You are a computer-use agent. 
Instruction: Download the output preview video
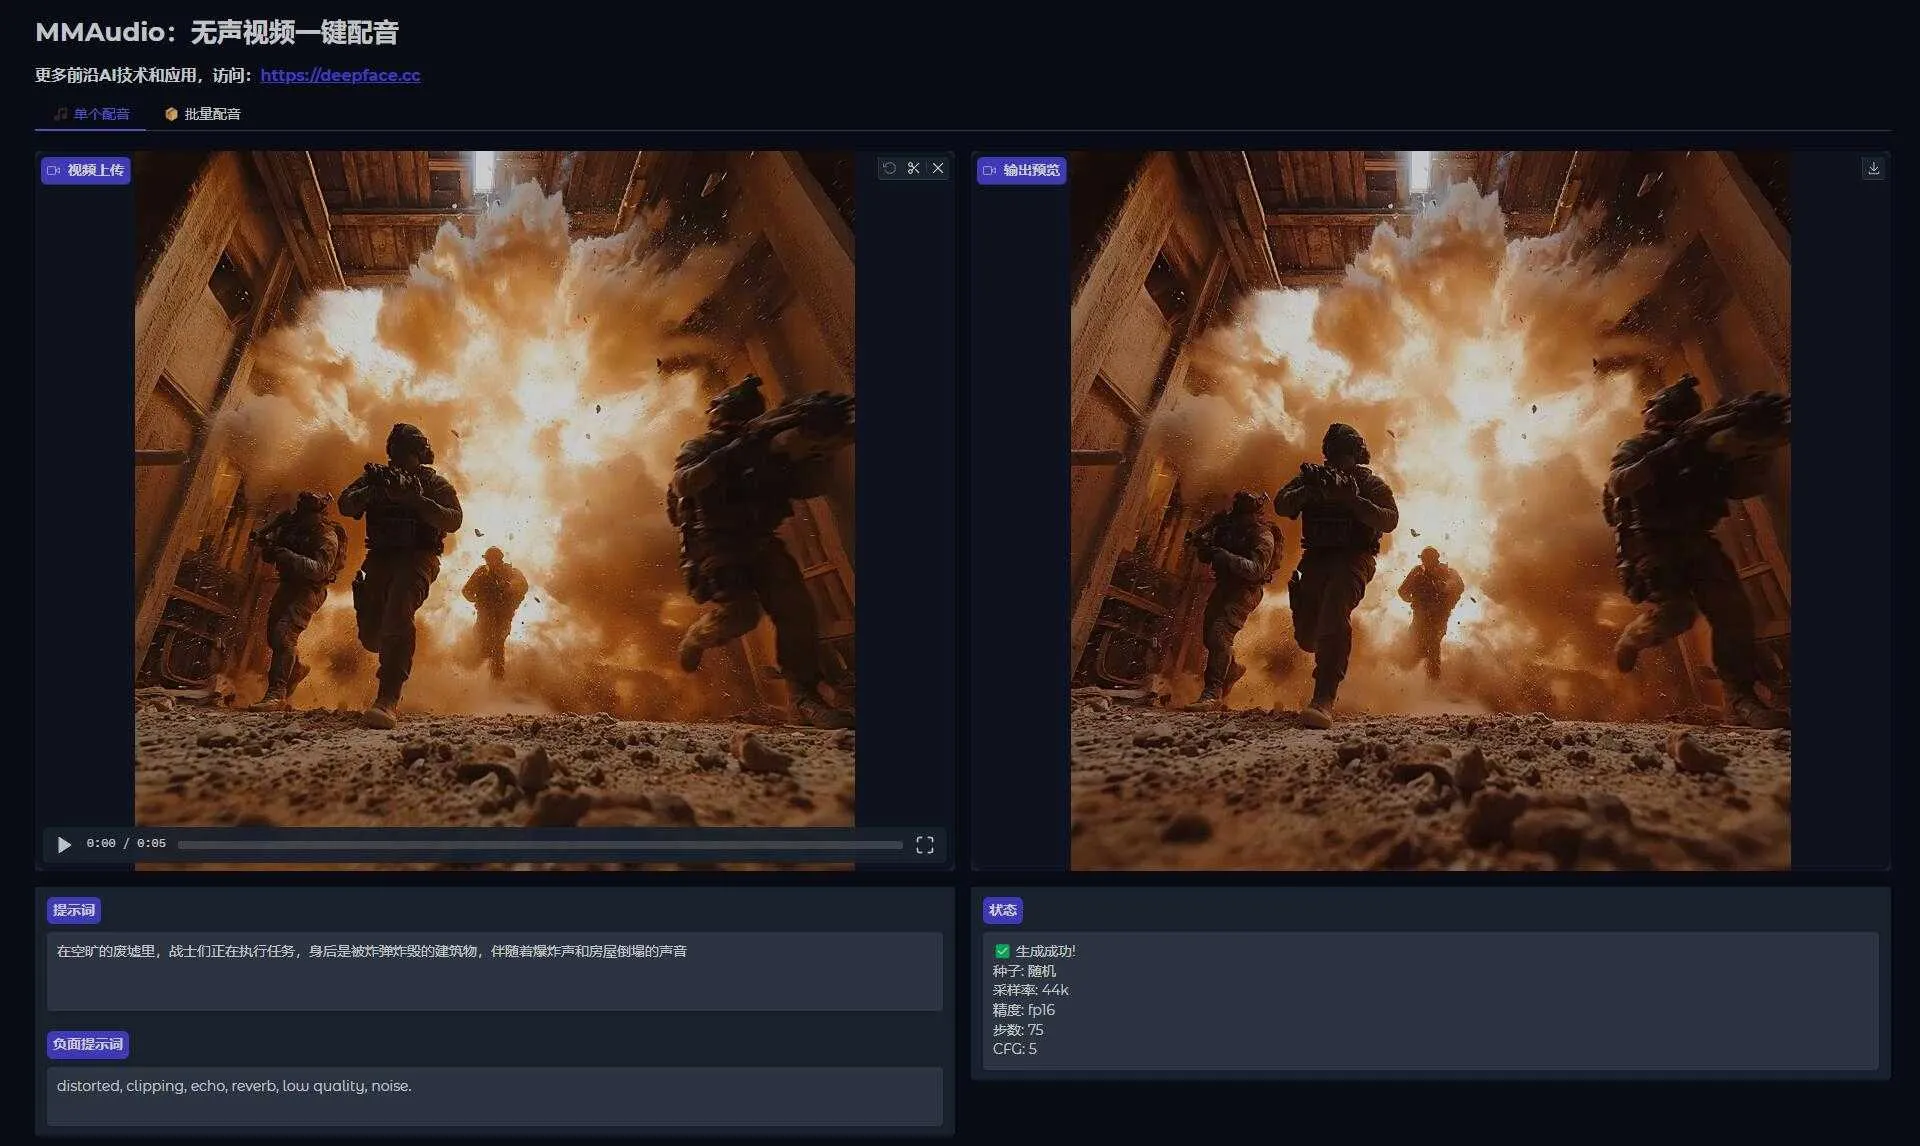pos(1873,169)
